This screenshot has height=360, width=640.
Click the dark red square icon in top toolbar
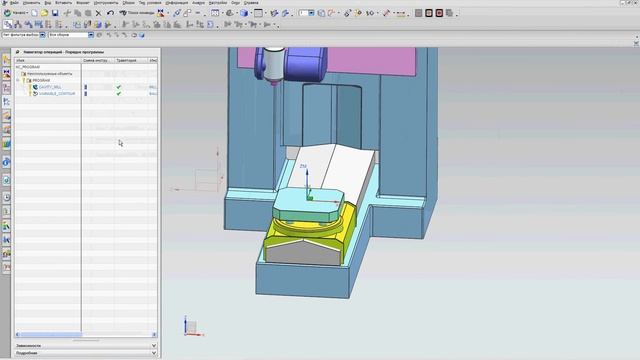[439, 13]
